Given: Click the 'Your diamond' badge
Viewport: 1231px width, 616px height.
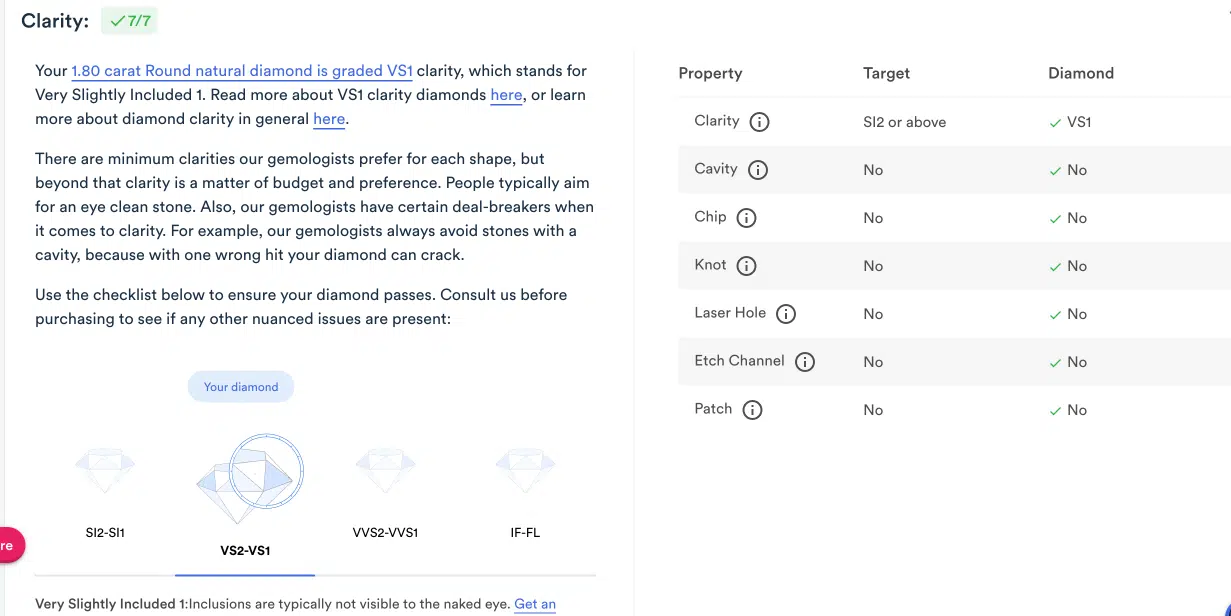Looking at the screenshot, I should 241,384.
